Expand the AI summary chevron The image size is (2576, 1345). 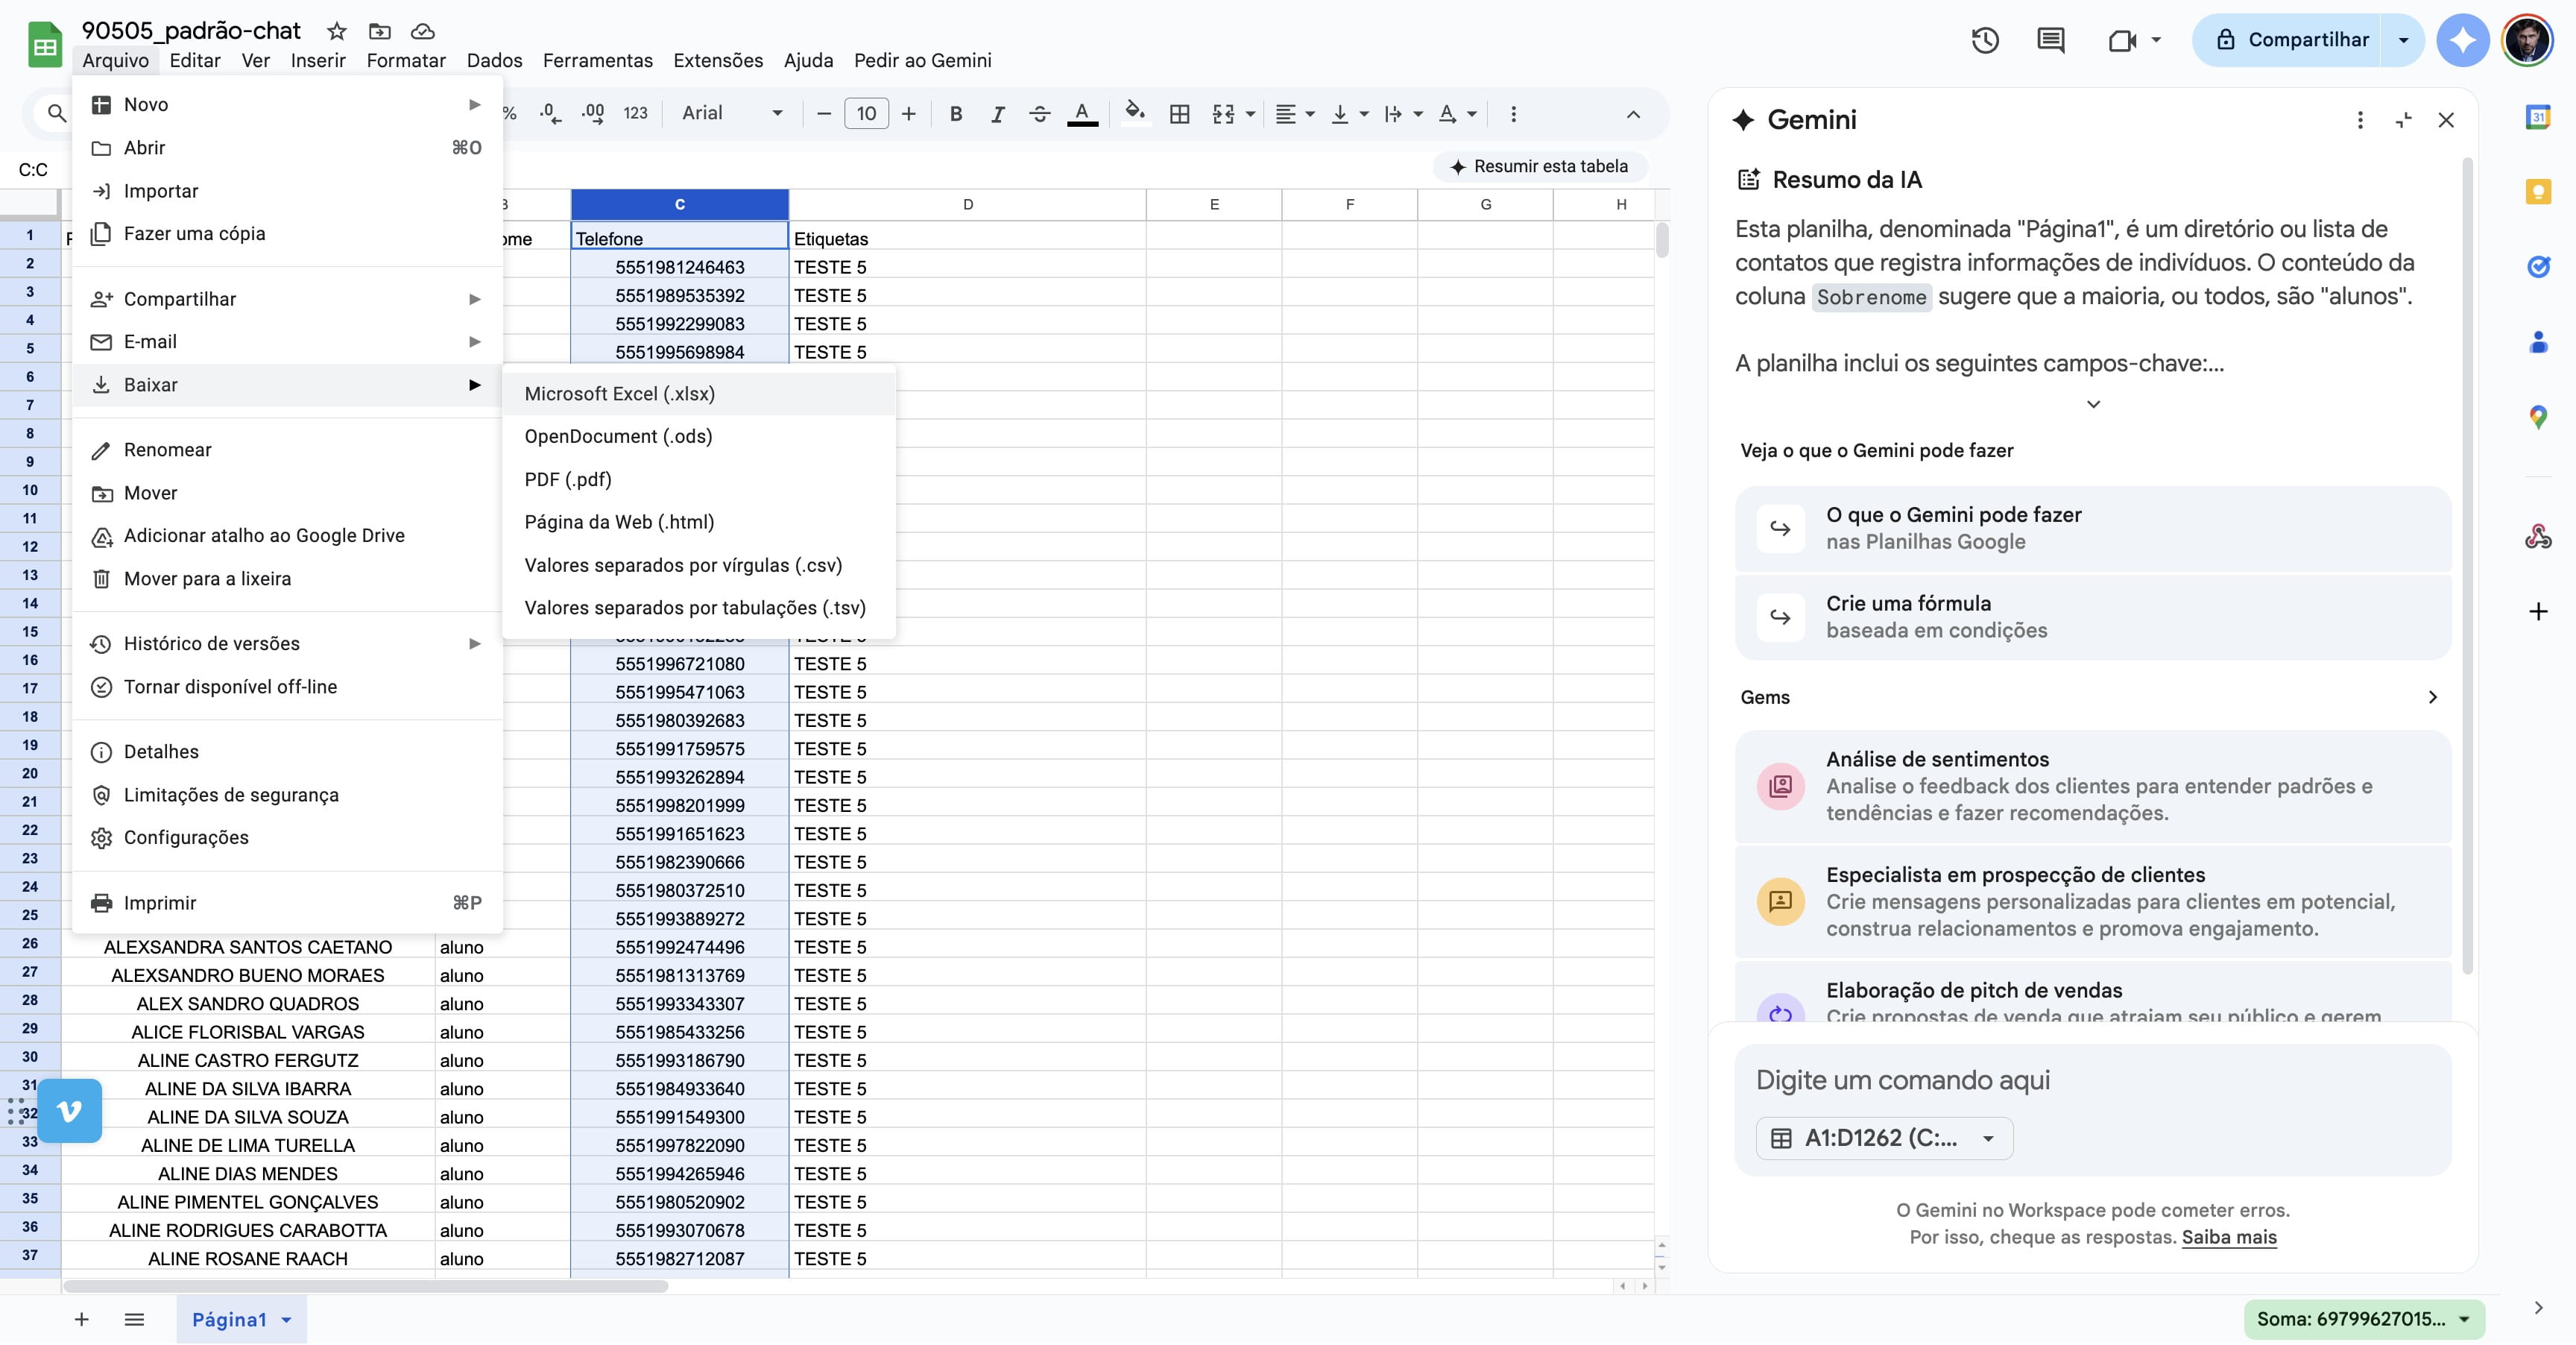pos(2093,404)
